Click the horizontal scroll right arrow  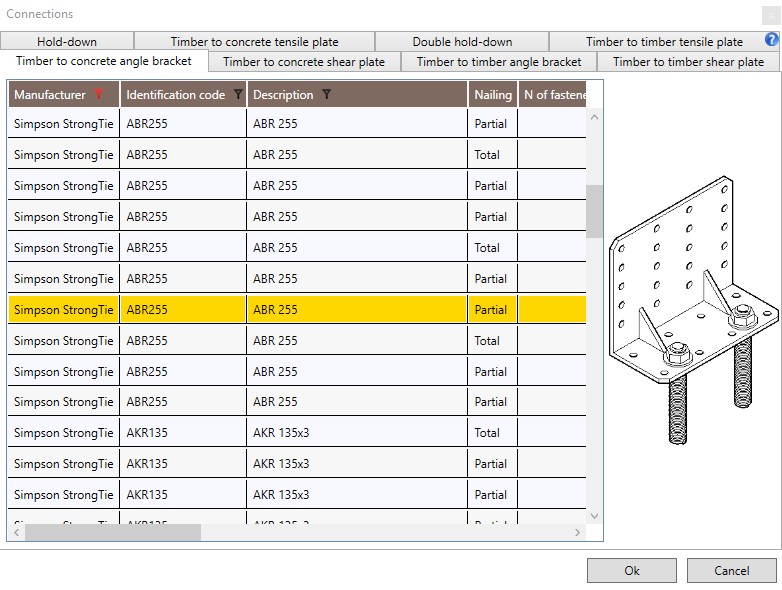click(577, 532)
